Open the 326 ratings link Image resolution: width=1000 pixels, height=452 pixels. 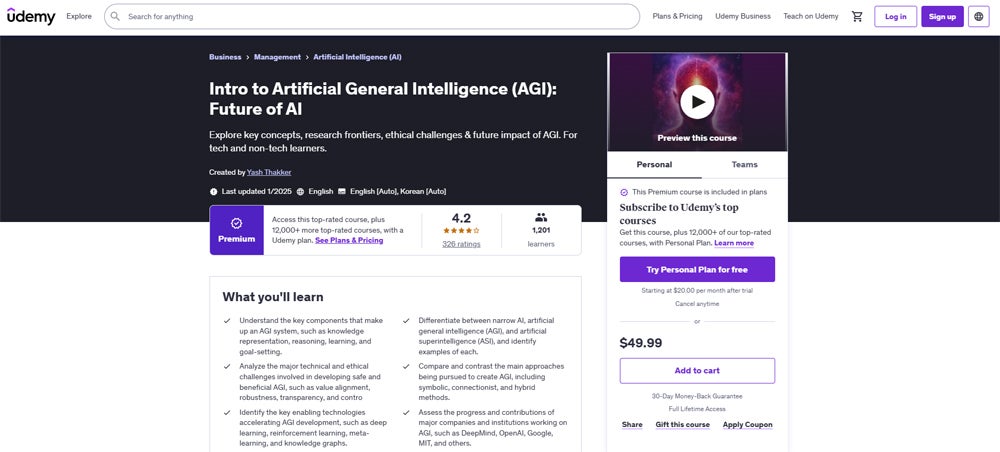point(461,244)
